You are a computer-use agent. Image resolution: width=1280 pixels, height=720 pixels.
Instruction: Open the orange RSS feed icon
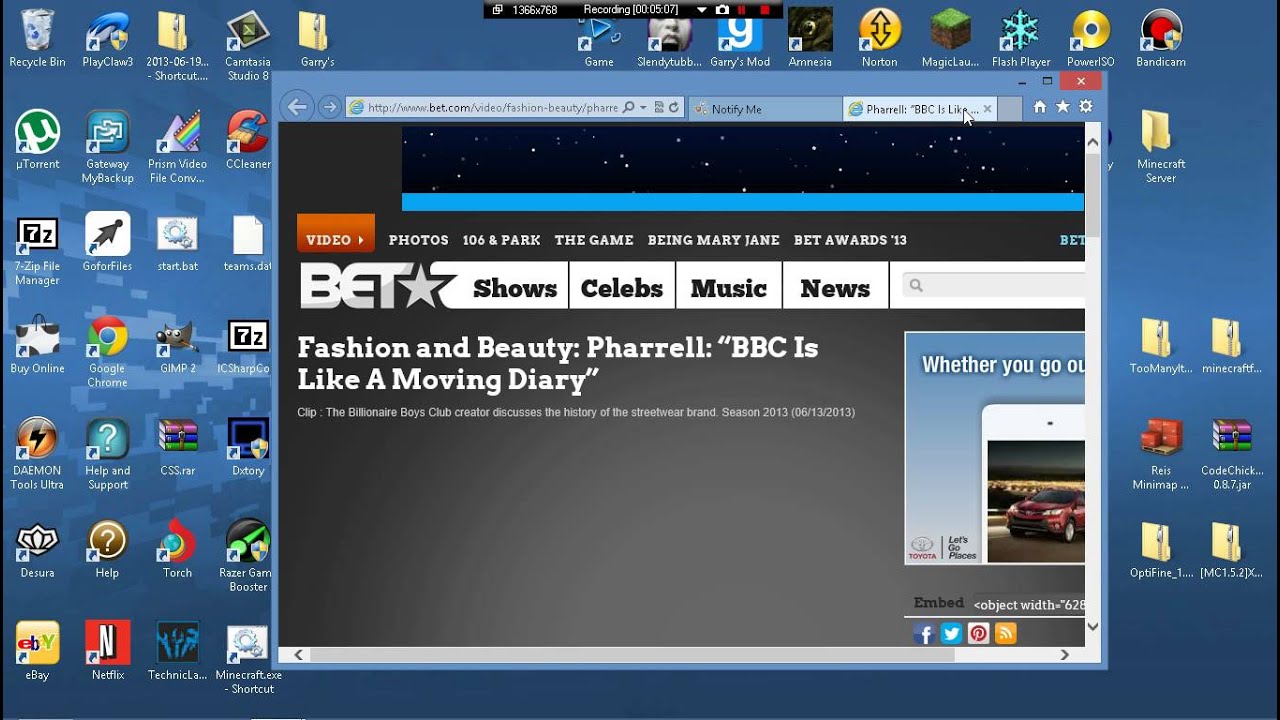(x=1006, y=633)
